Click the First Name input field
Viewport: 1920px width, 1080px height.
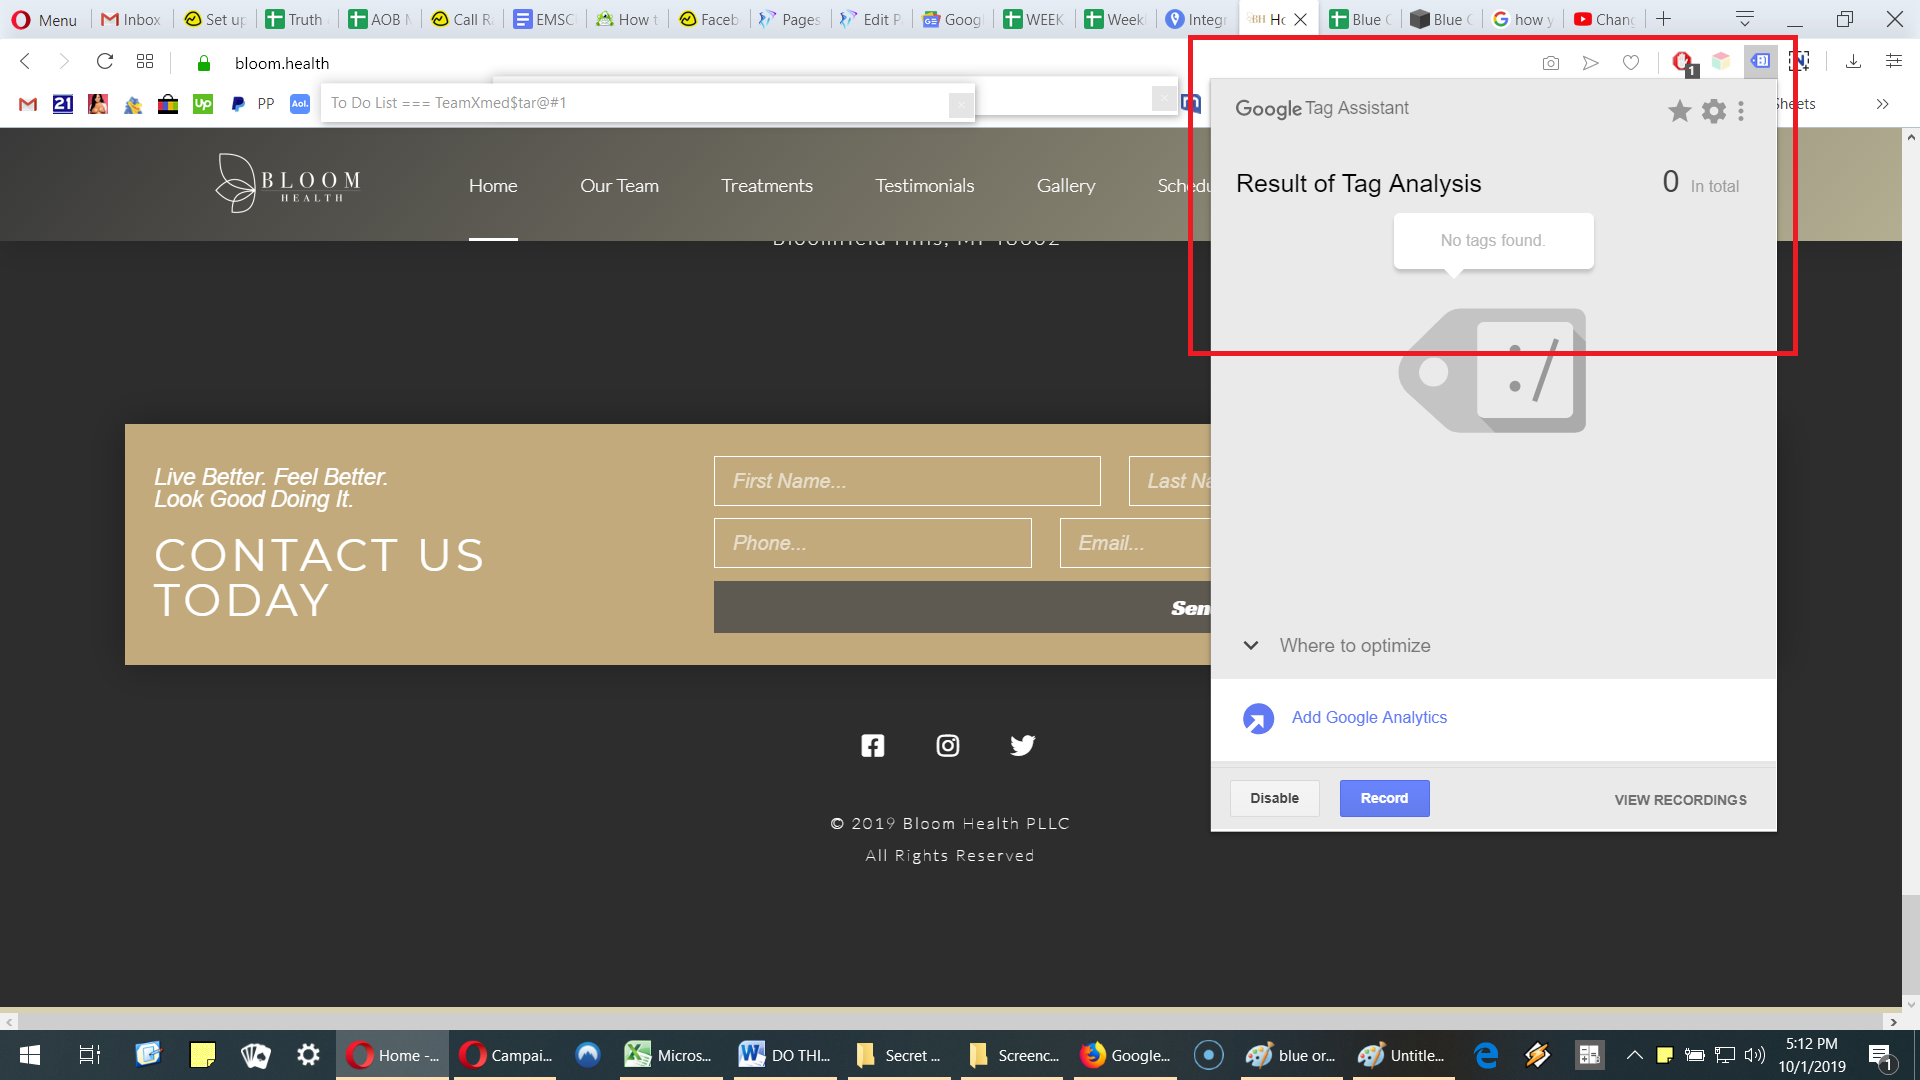907,481
